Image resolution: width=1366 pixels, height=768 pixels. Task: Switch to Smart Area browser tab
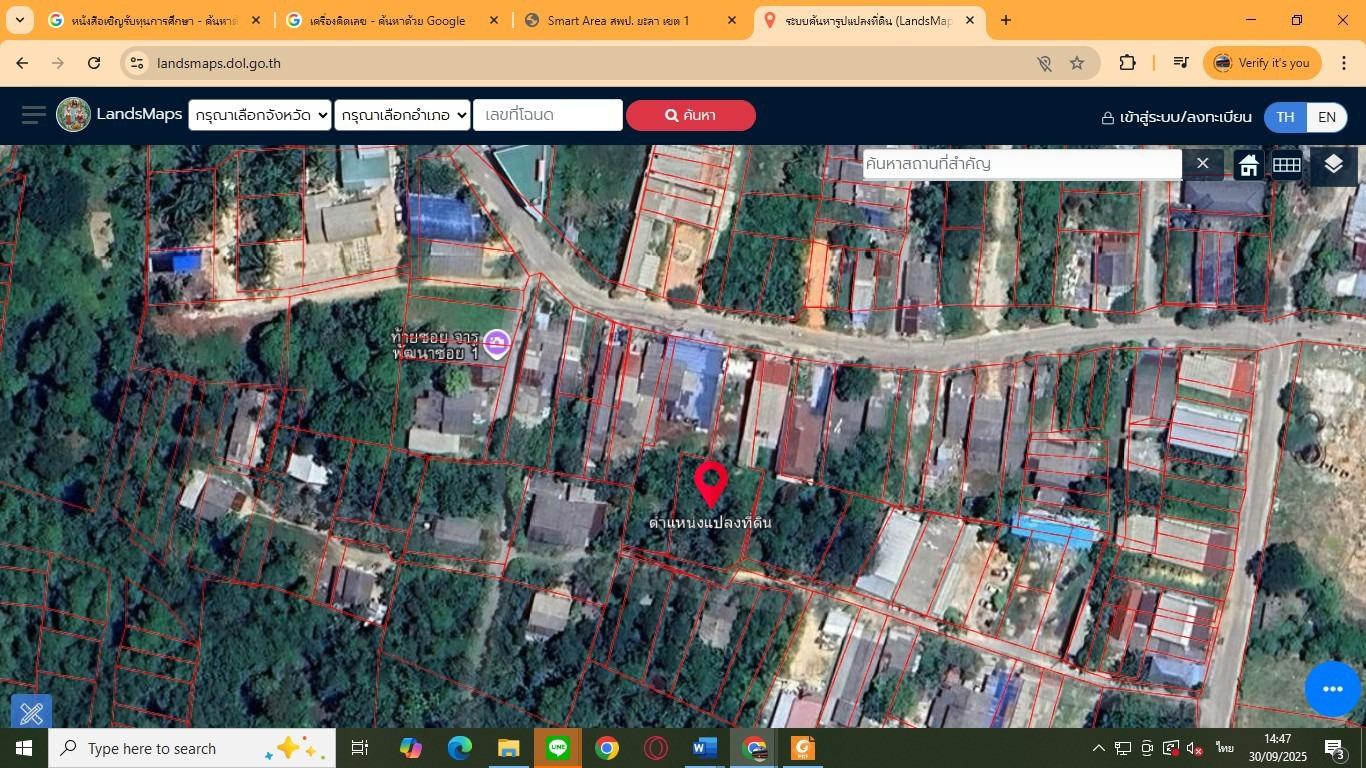tap(618, 20)
